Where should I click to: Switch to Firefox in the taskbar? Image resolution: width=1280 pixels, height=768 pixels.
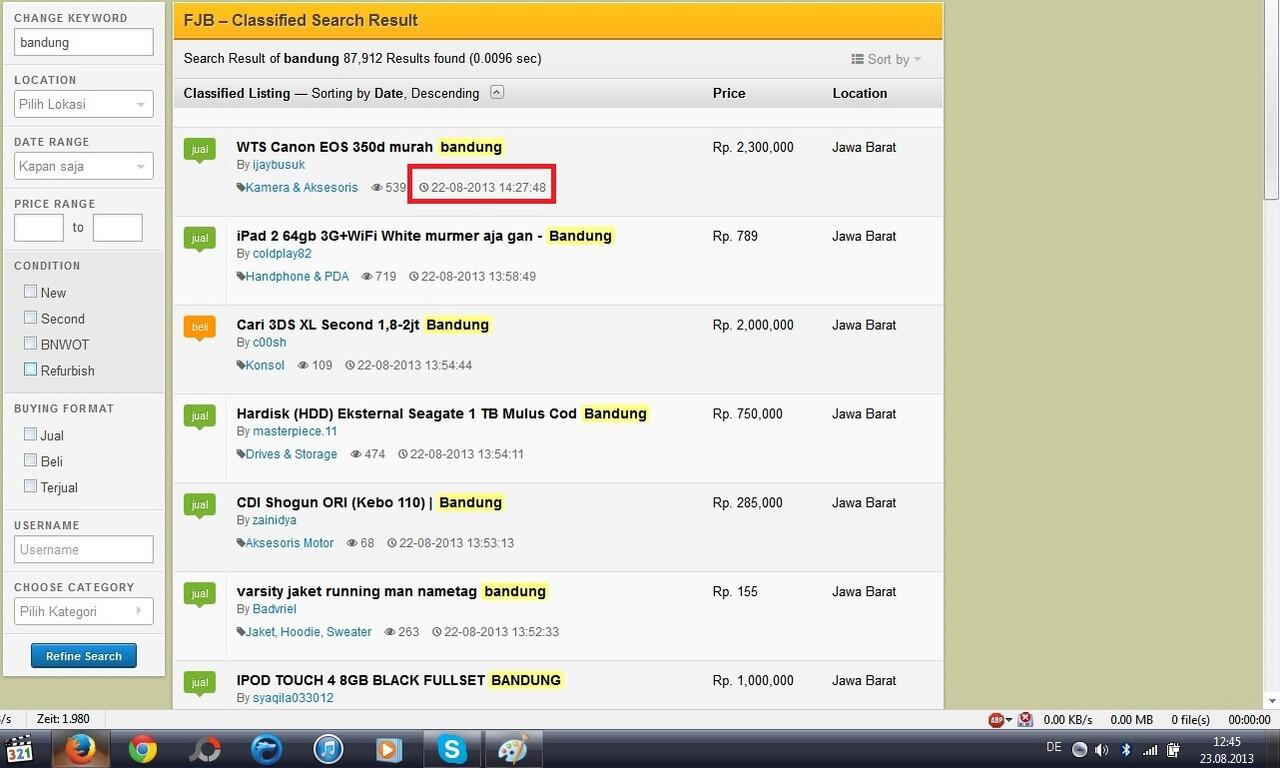[80, 749]
